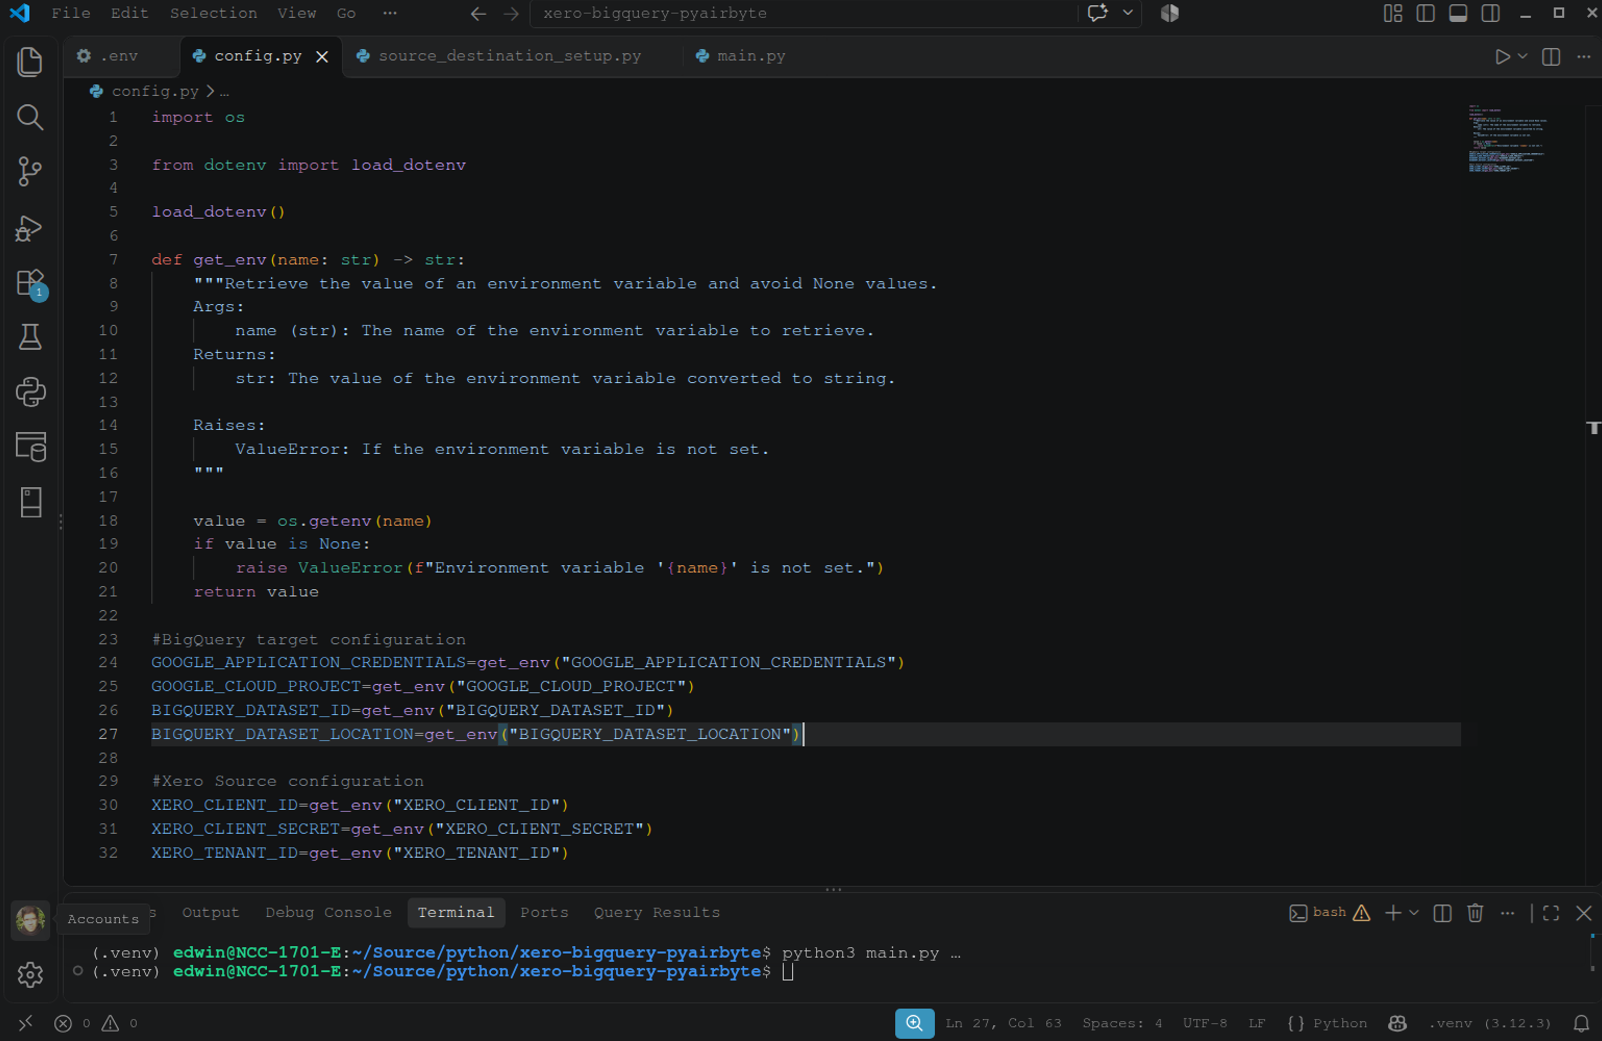Open the Source Control view

click(x=30, y=171)
